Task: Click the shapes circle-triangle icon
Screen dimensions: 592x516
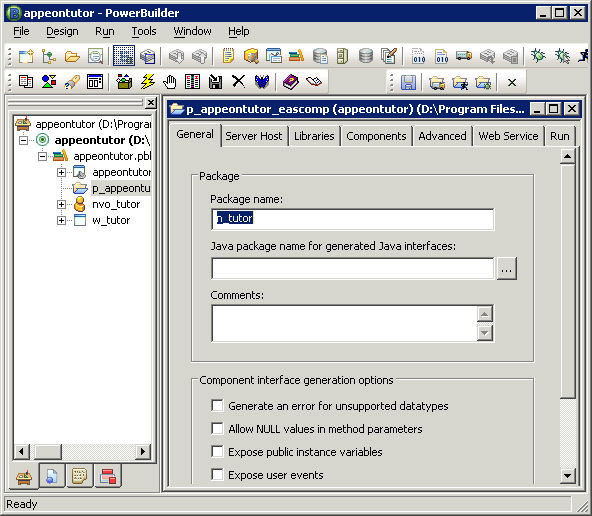Action: coord(49,82)
